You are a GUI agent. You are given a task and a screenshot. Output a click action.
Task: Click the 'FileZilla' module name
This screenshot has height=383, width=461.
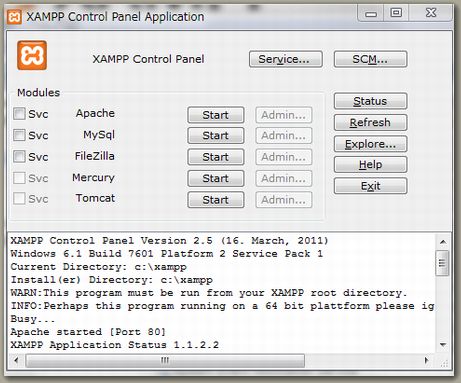coord(95,156)
